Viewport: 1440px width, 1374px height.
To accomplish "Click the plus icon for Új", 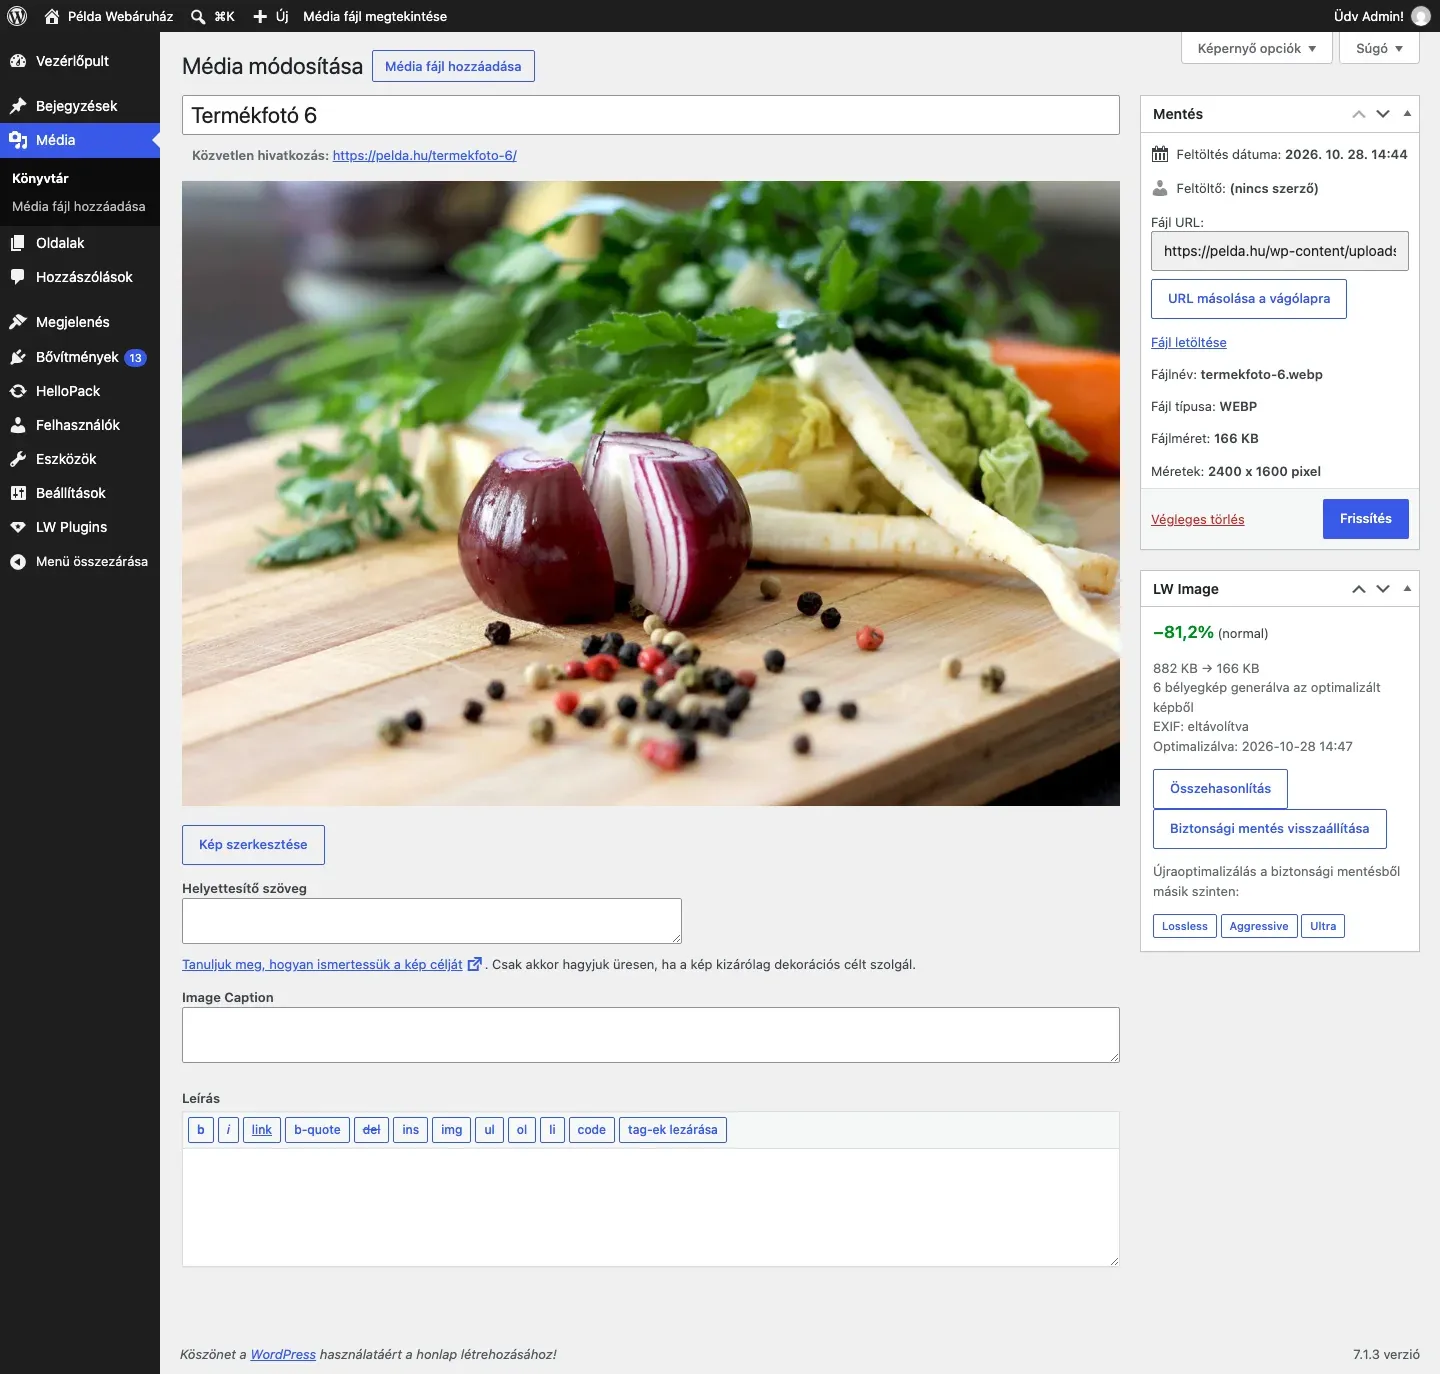I will click(x=260, y=16).
